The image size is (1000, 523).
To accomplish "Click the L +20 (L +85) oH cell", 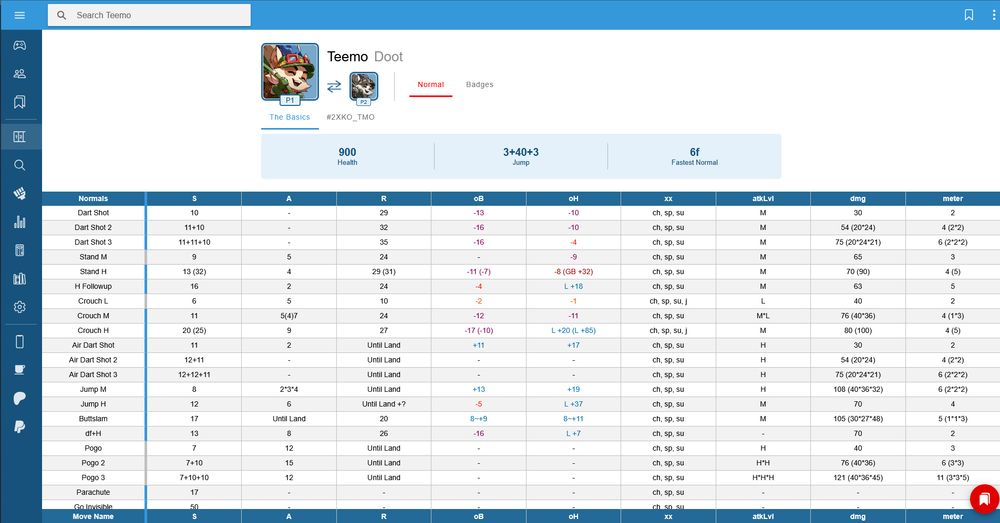I will [x=573, y=330].
